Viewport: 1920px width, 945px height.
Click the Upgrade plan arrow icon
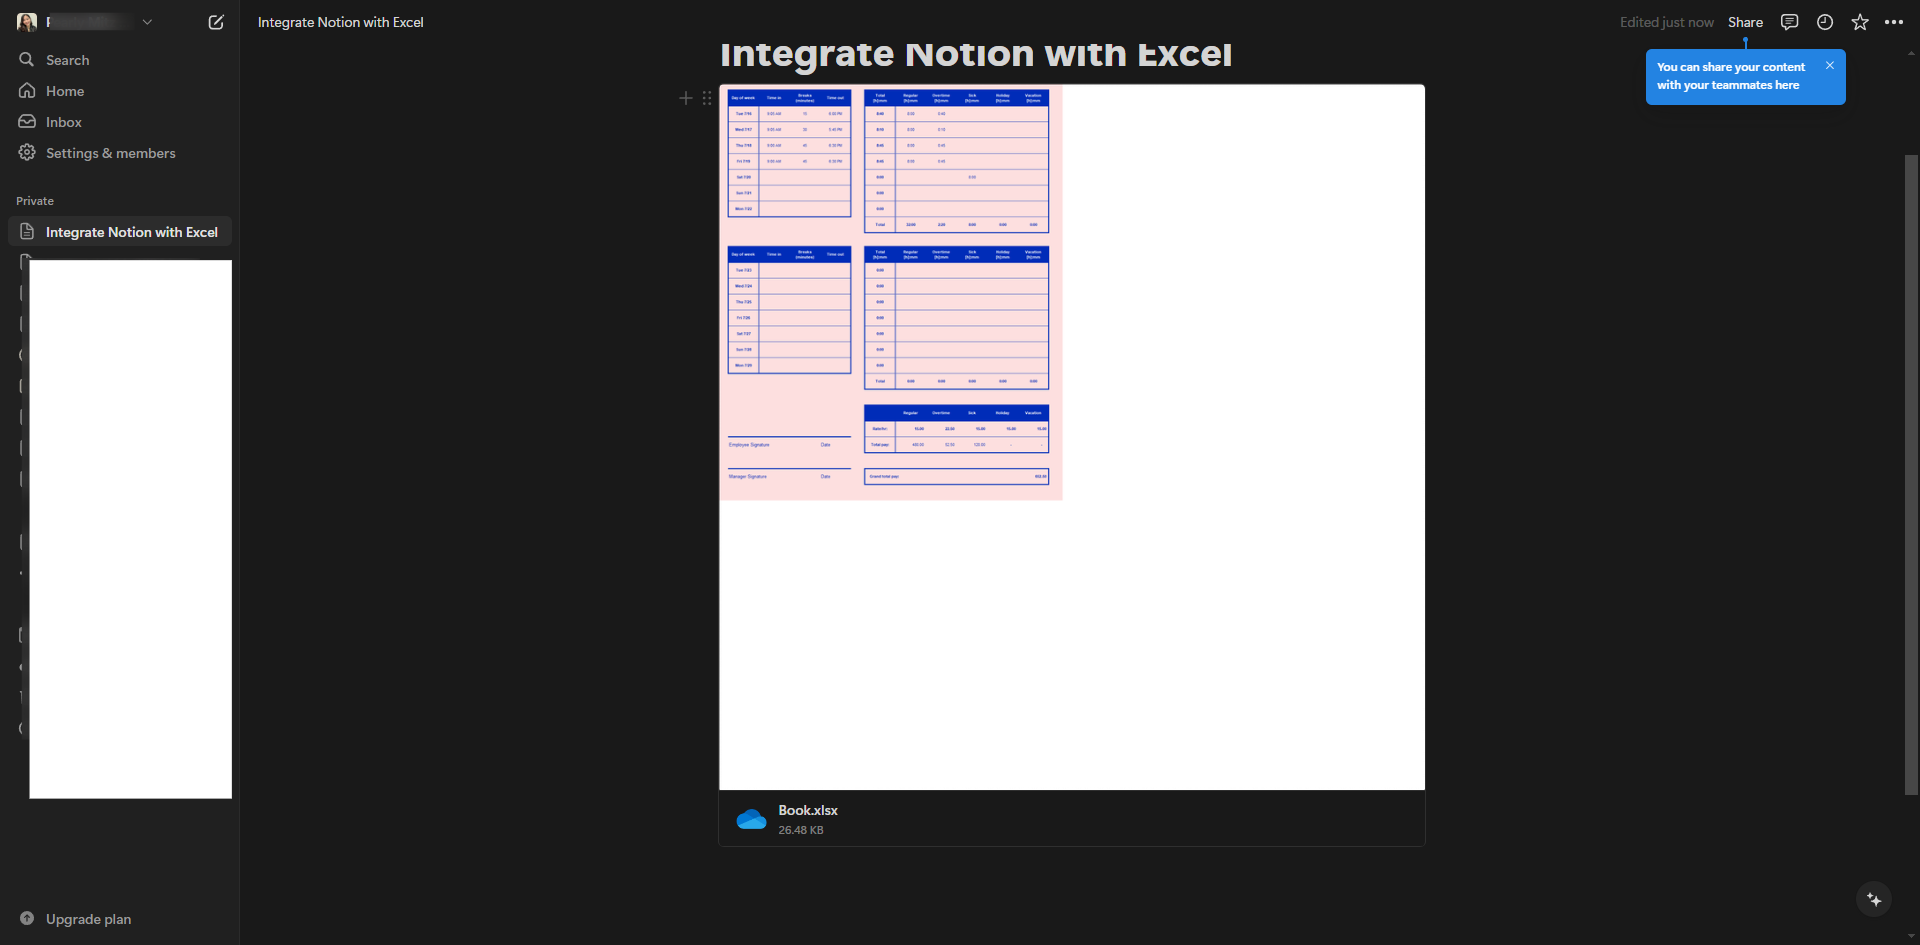[x=27, y=918]
